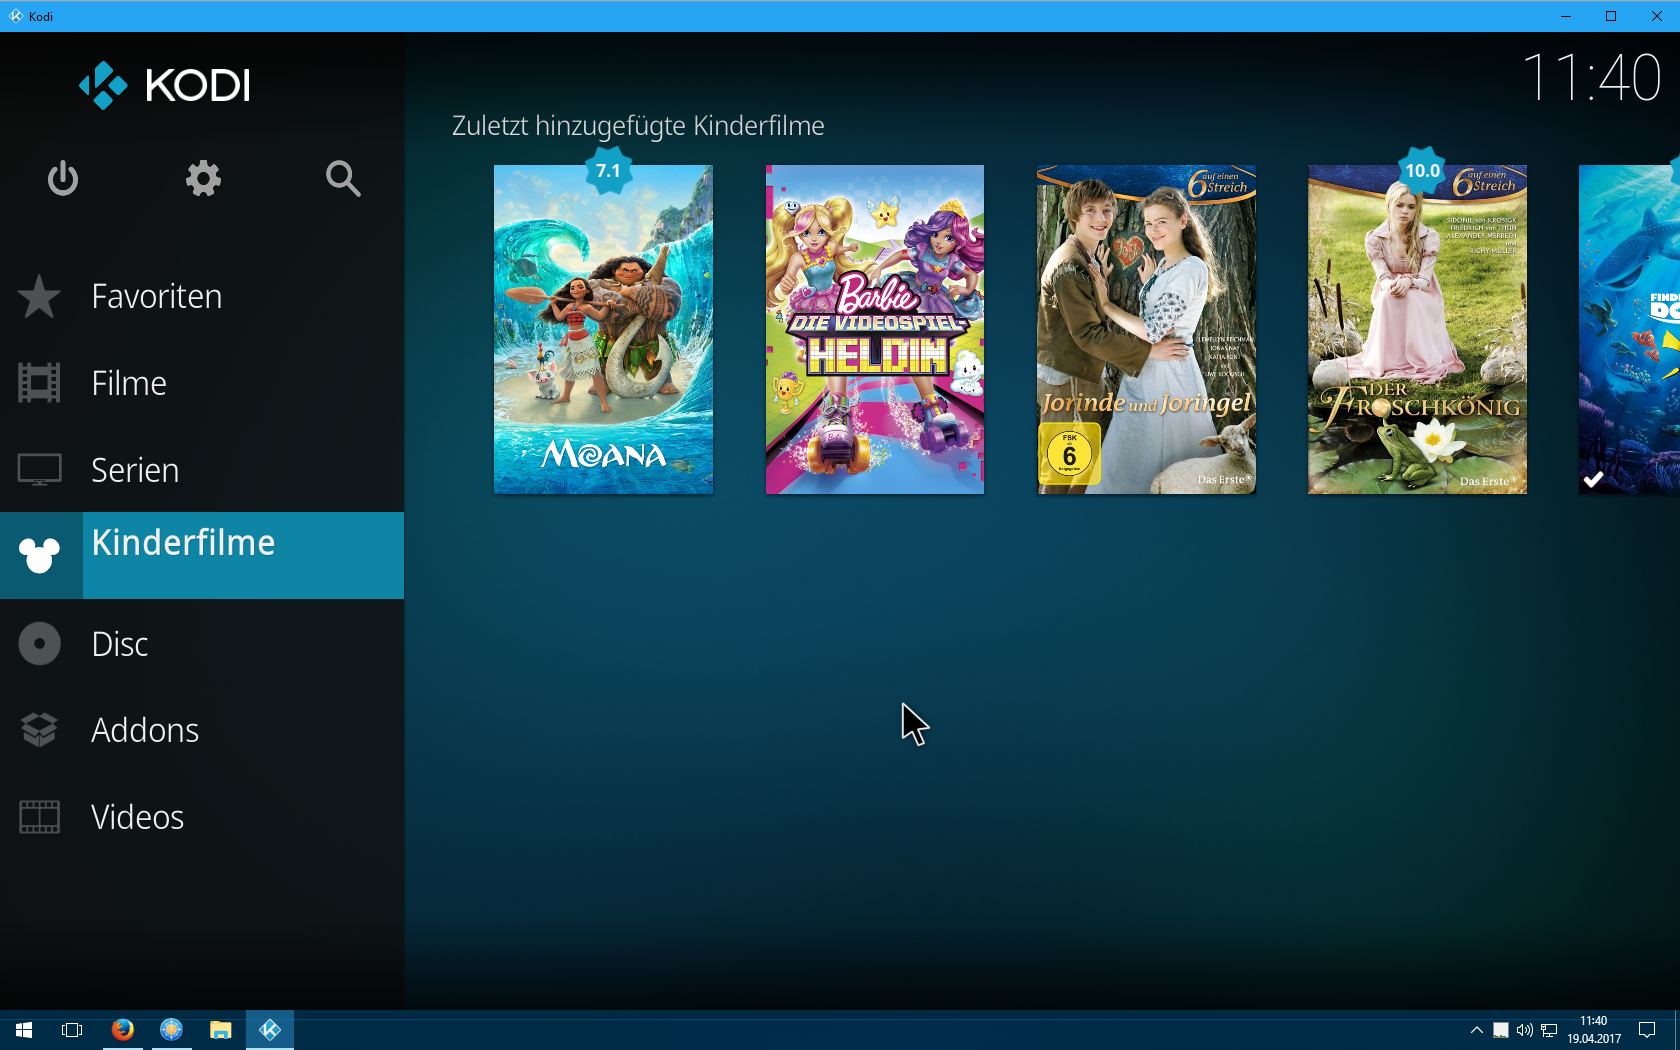Click the Filme film-strip icon
Viewport: 1680px width, 1050px height.
pyautogui.click(x=39, y=383)
